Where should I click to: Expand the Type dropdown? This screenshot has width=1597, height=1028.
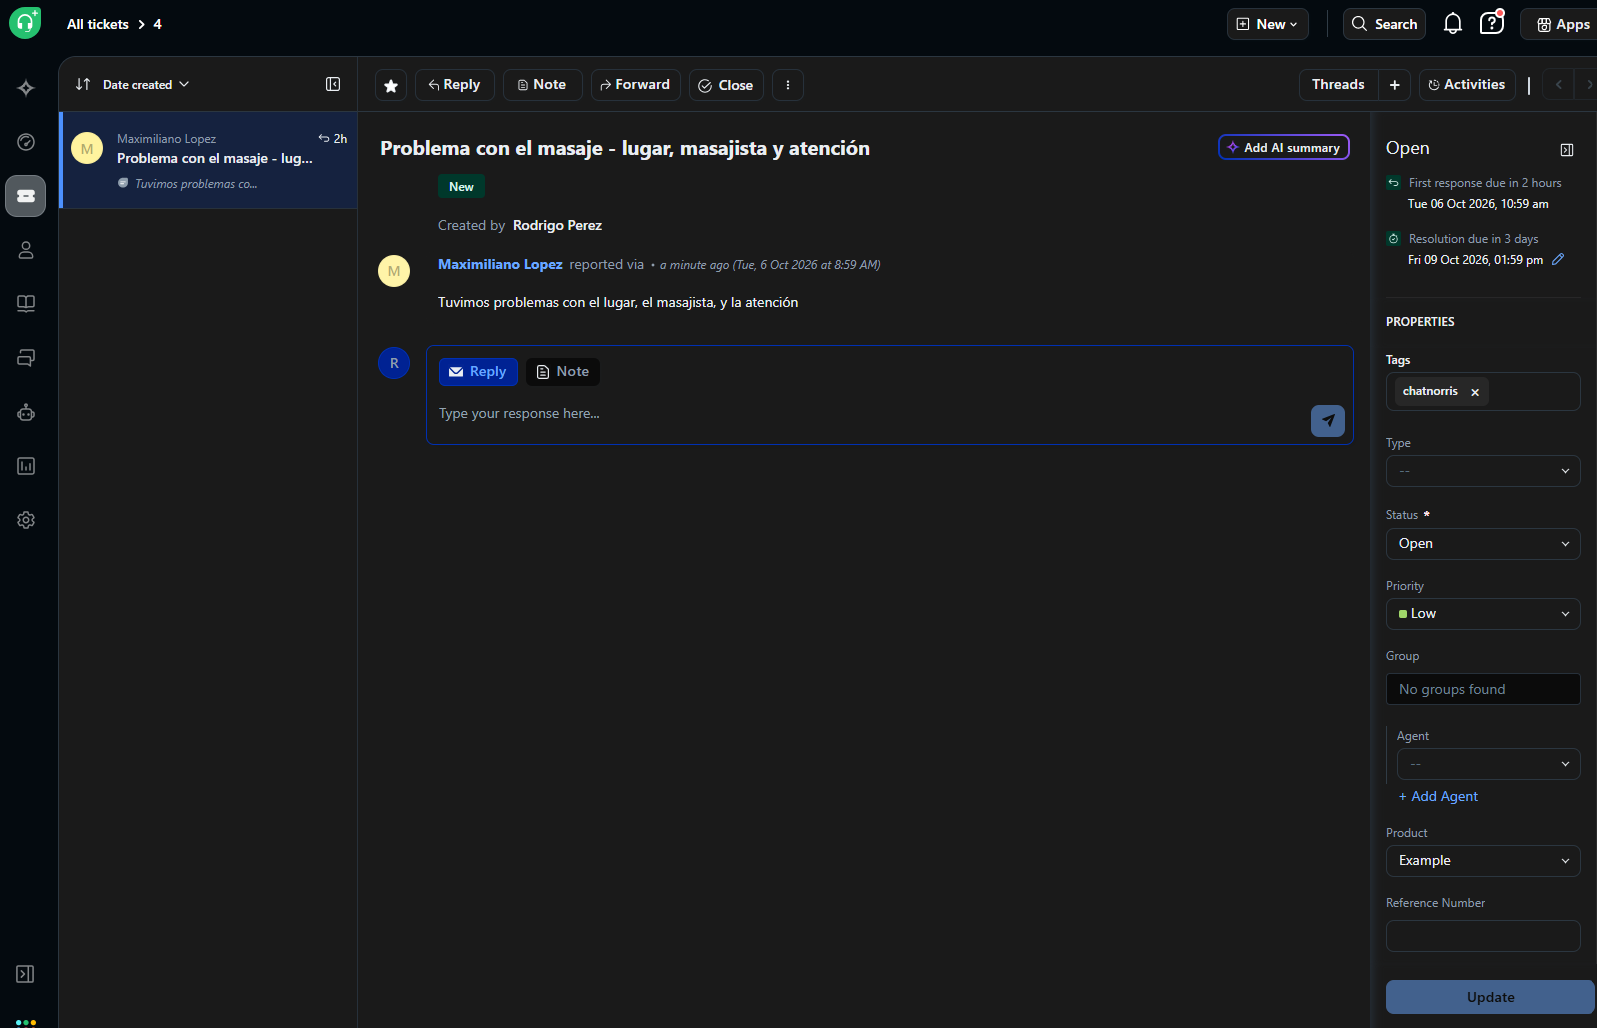pyautogui.click(x=1483, y=471)
